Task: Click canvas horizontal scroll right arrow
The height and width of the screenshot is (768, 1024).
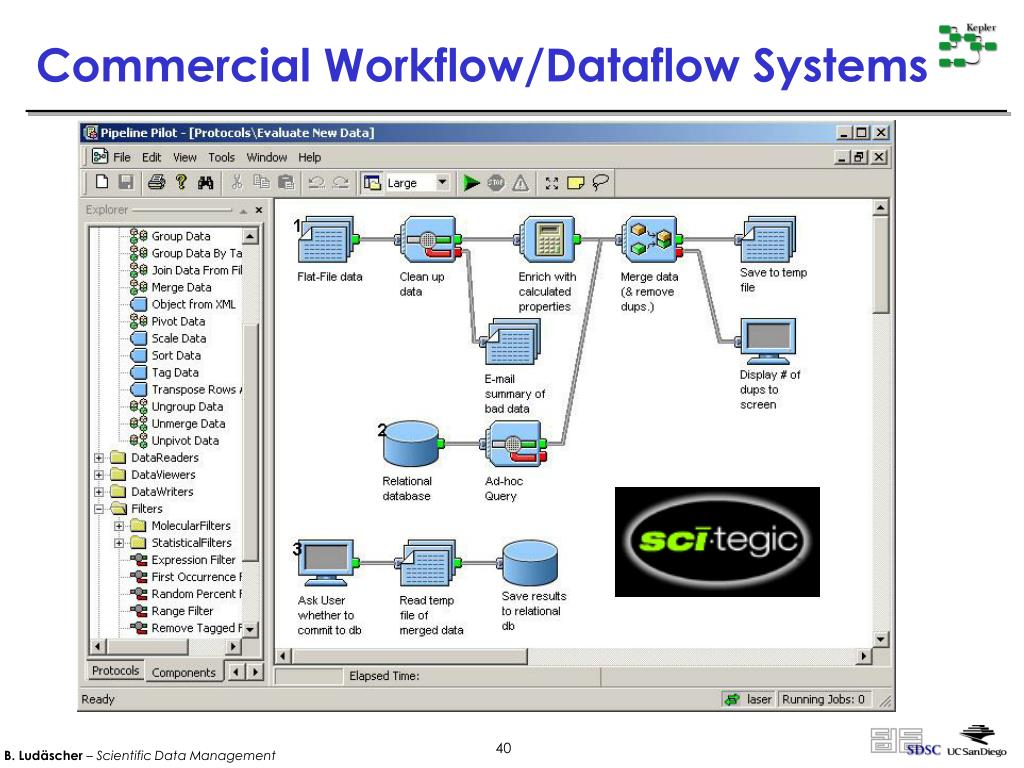Action: pos(864,656)
